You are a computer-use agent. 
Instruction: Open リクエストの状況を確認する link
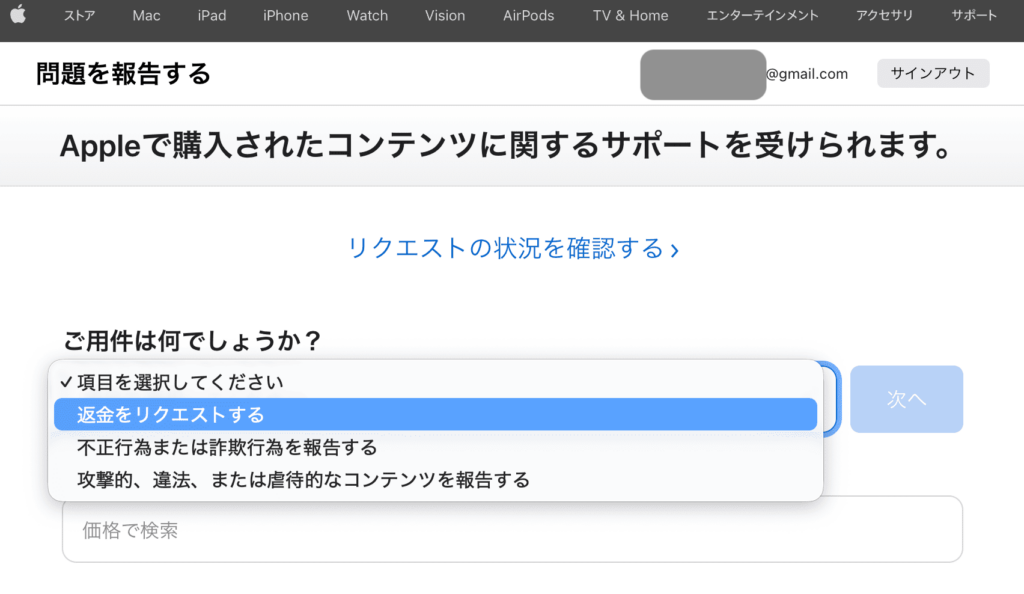point(513,248)
